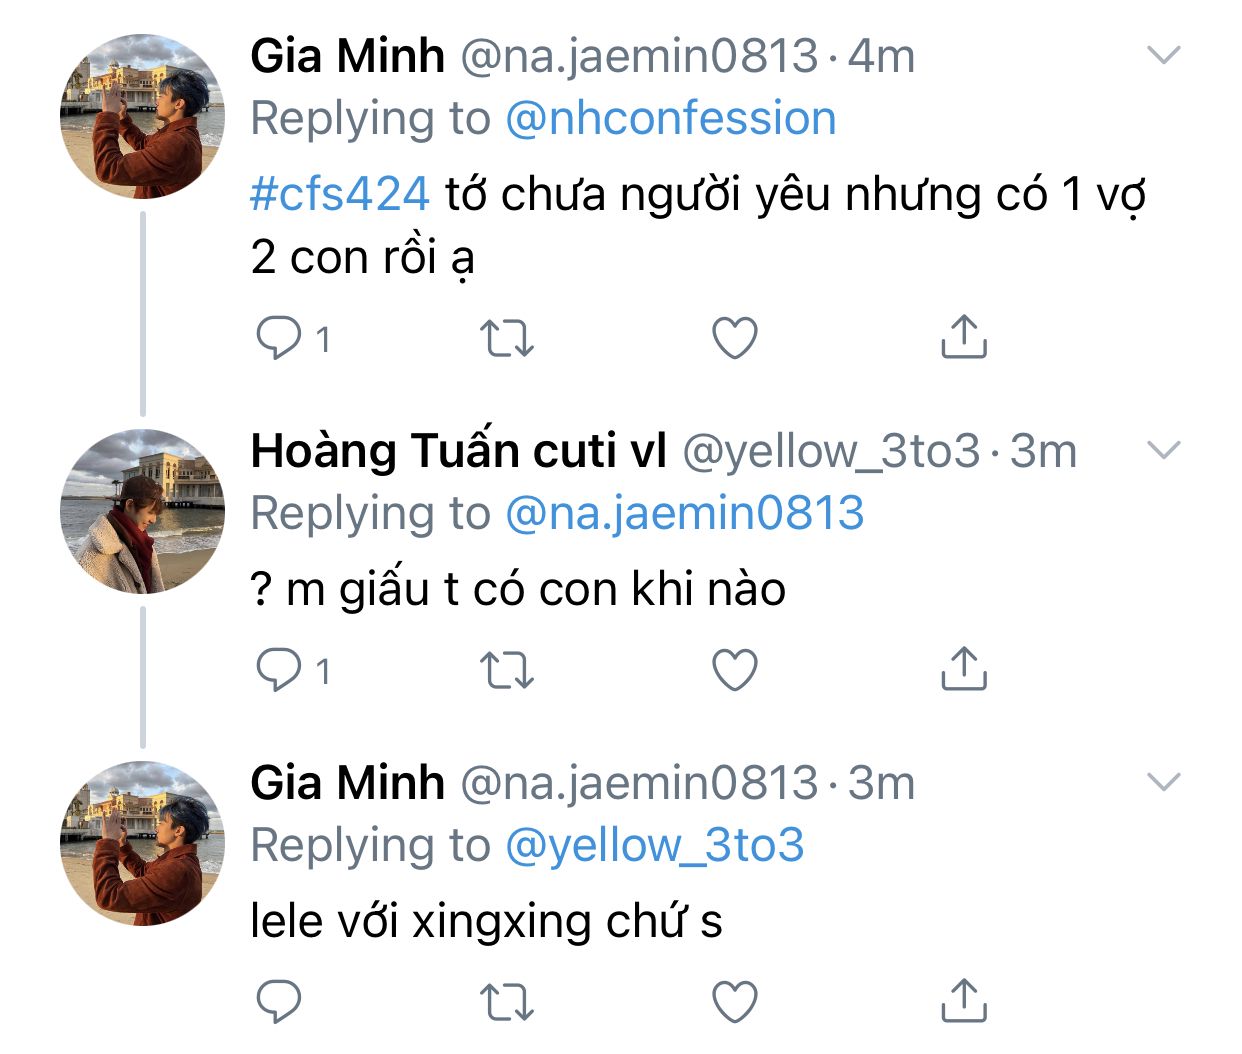1242x1054 pixels.
Task: Retweet the 'lele với xingxing' tweet
Action: (x=507, y=1002)
